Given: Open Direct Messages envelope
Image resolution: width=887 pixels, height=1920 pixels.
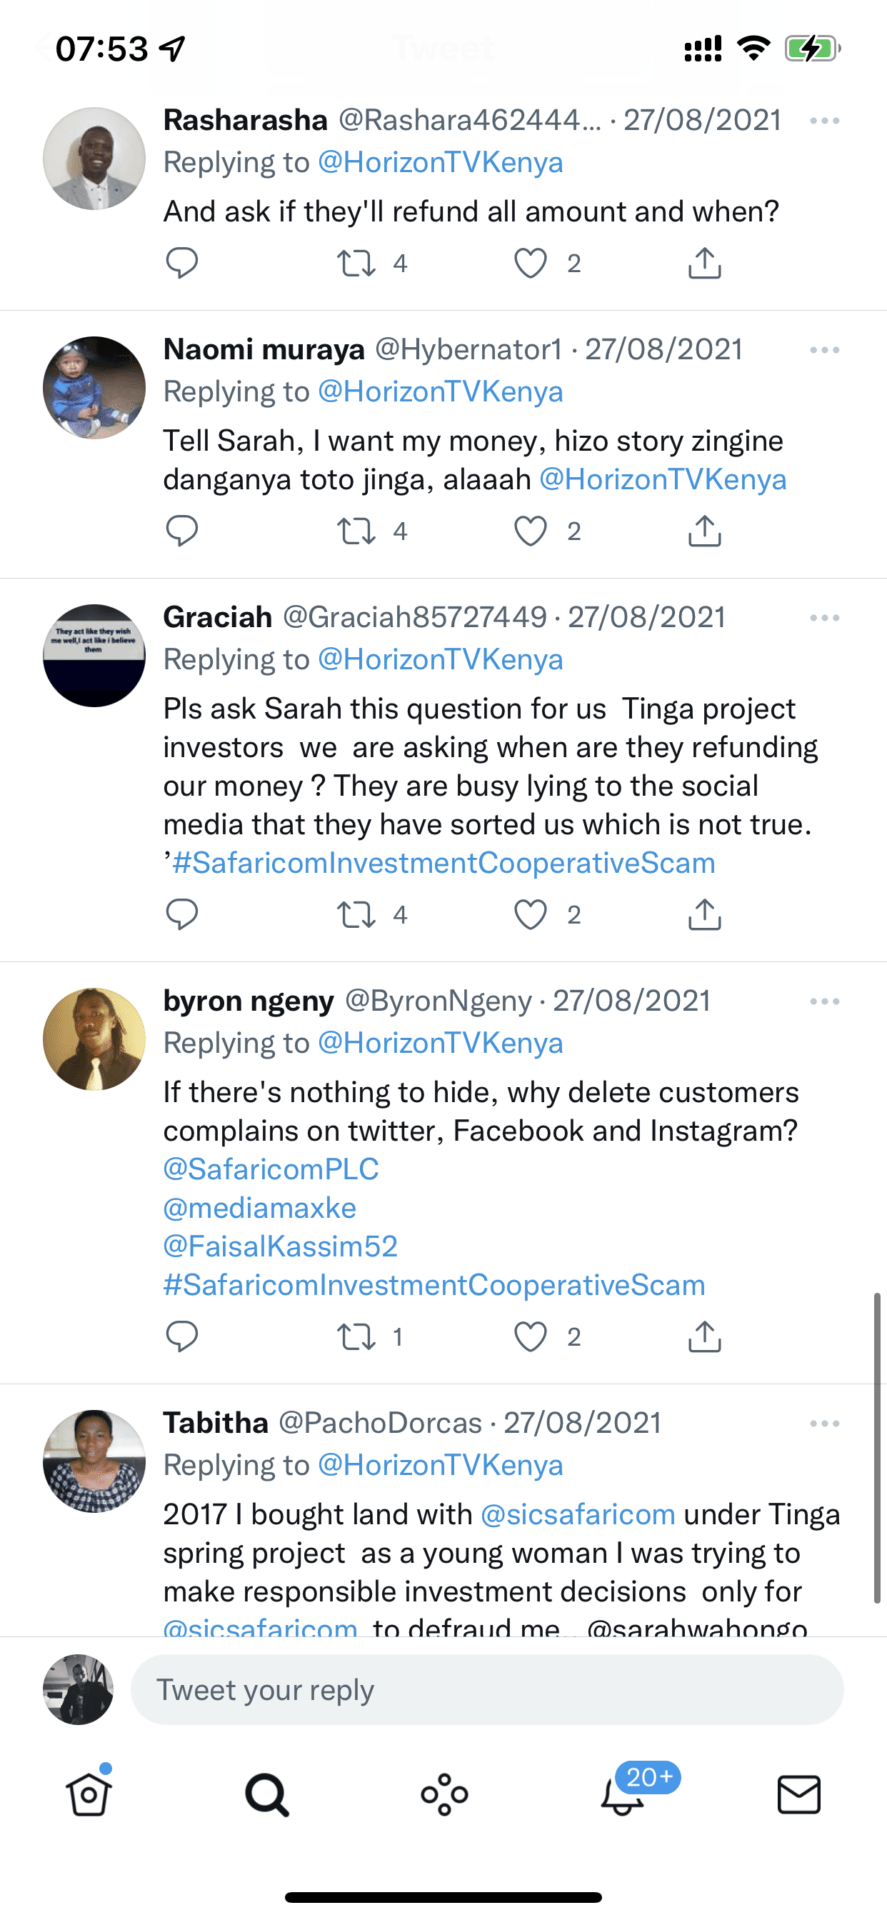Looking at the screenshot, I should point(799,1794).
